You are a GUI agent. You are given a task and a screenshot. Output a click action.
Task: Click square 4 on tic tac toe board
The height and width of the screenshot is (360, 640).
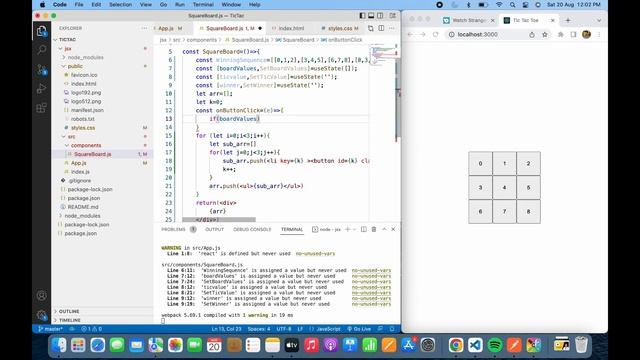pyautogui.click(x=504, y=187)
